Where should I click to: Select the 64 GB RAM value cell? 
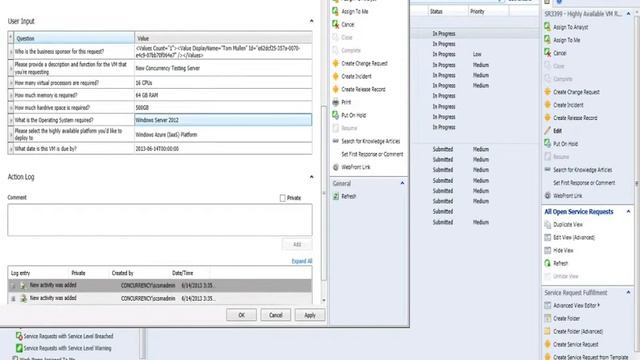pos(223,95)
